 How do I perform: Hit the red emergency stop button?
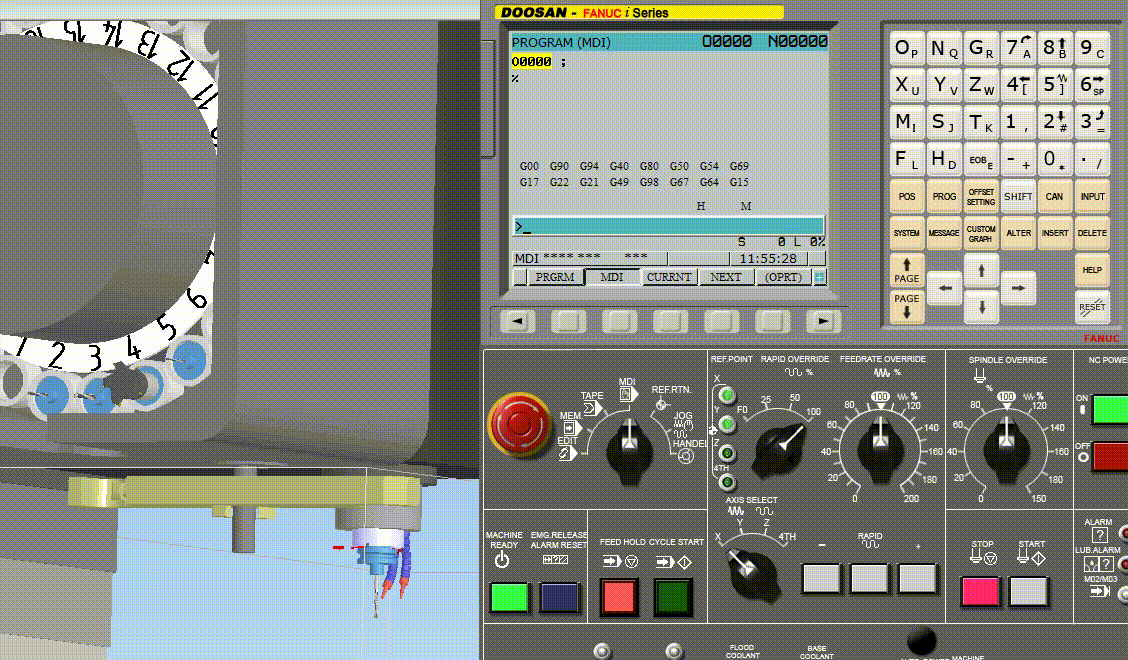point(519,425)
